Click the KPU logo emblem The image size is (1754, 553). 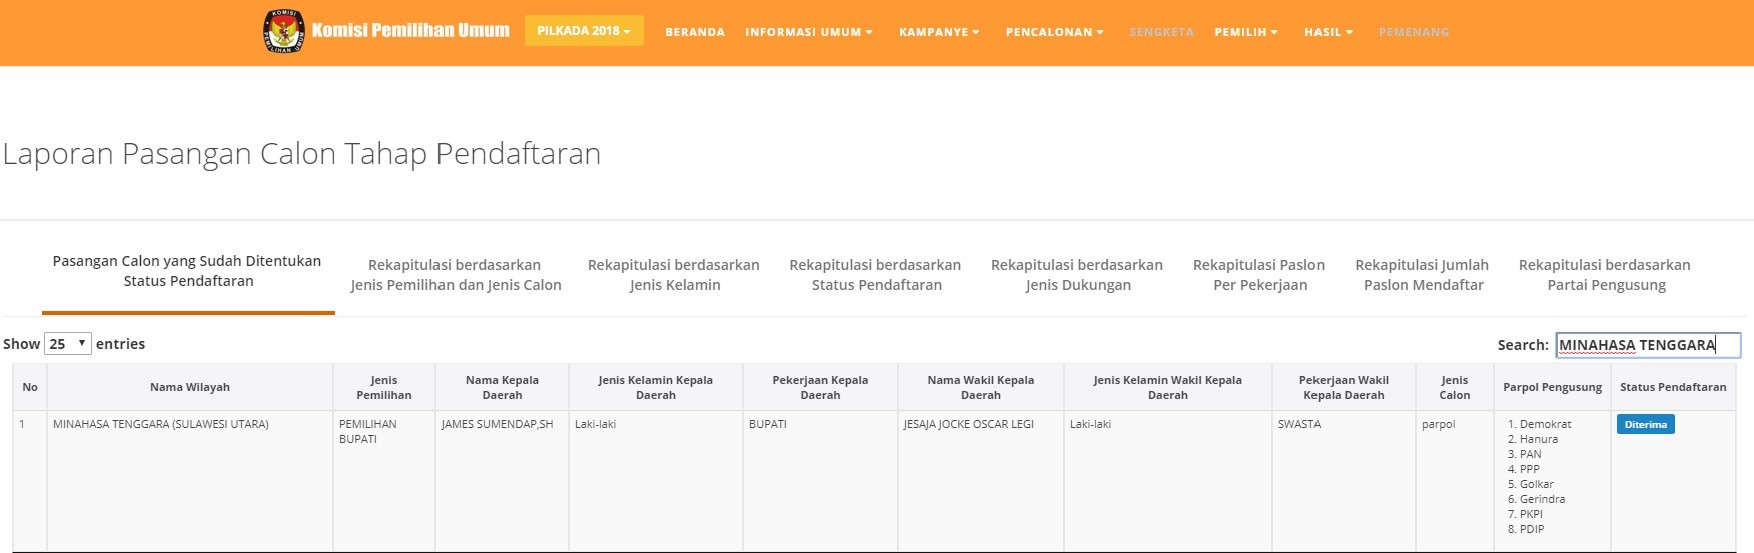pos(284,31)
